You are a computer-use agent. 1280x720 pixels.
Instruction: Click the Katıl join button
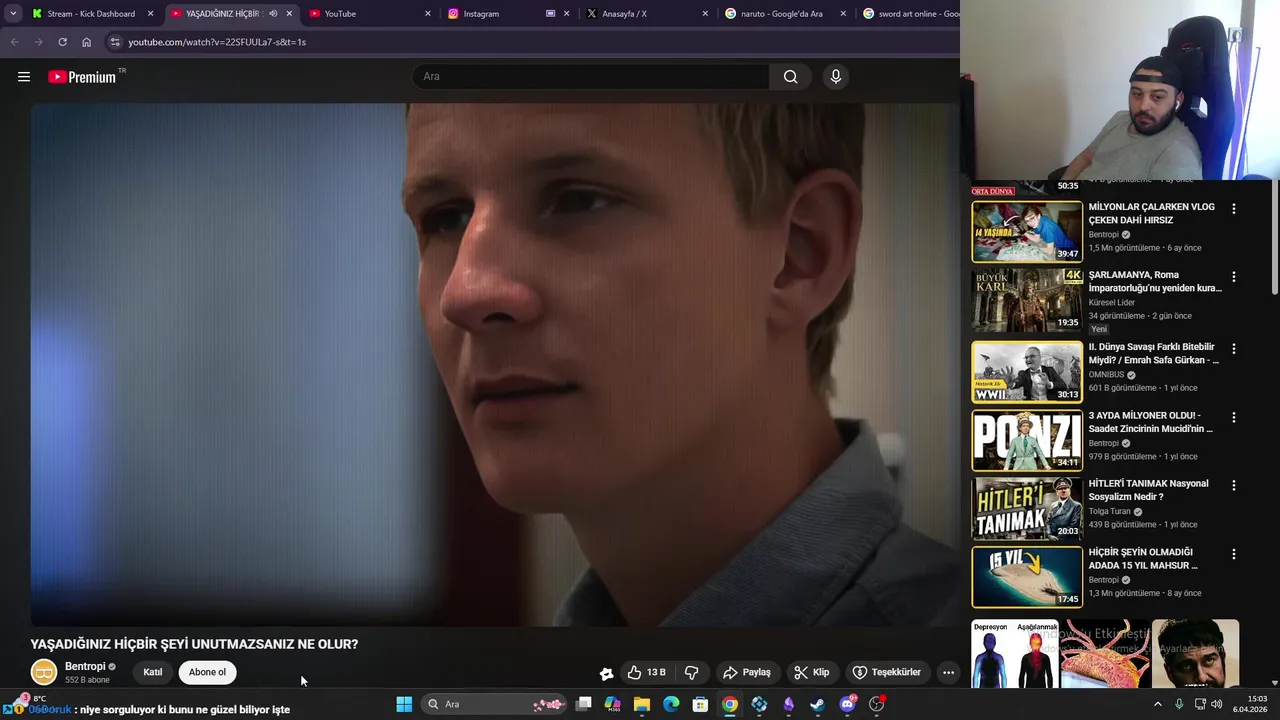tap(153, 672)
